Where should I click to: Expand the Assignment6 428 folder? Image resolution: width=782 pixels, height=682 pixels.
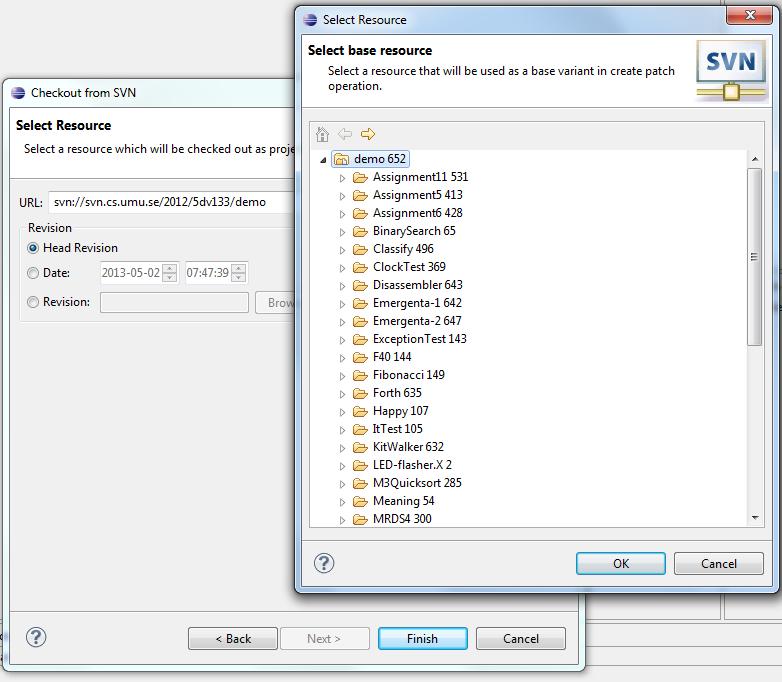(x=342, y=214)
